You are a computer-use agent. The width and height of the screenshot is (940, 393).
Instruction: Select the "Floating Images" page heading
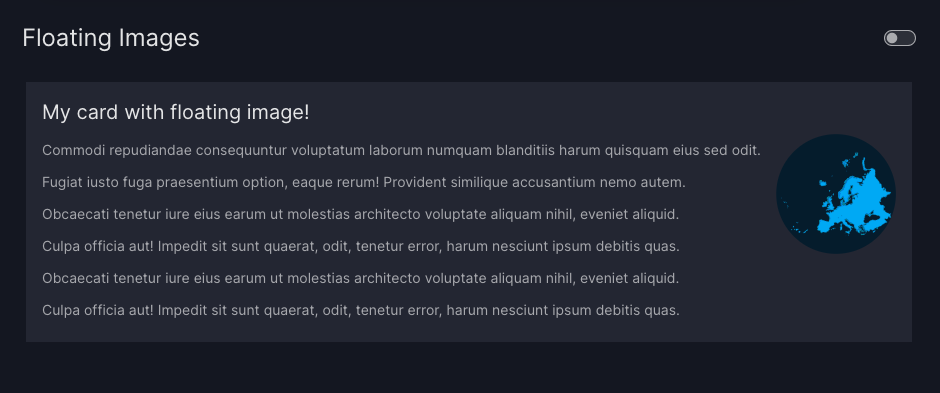(x=111, y=38)
